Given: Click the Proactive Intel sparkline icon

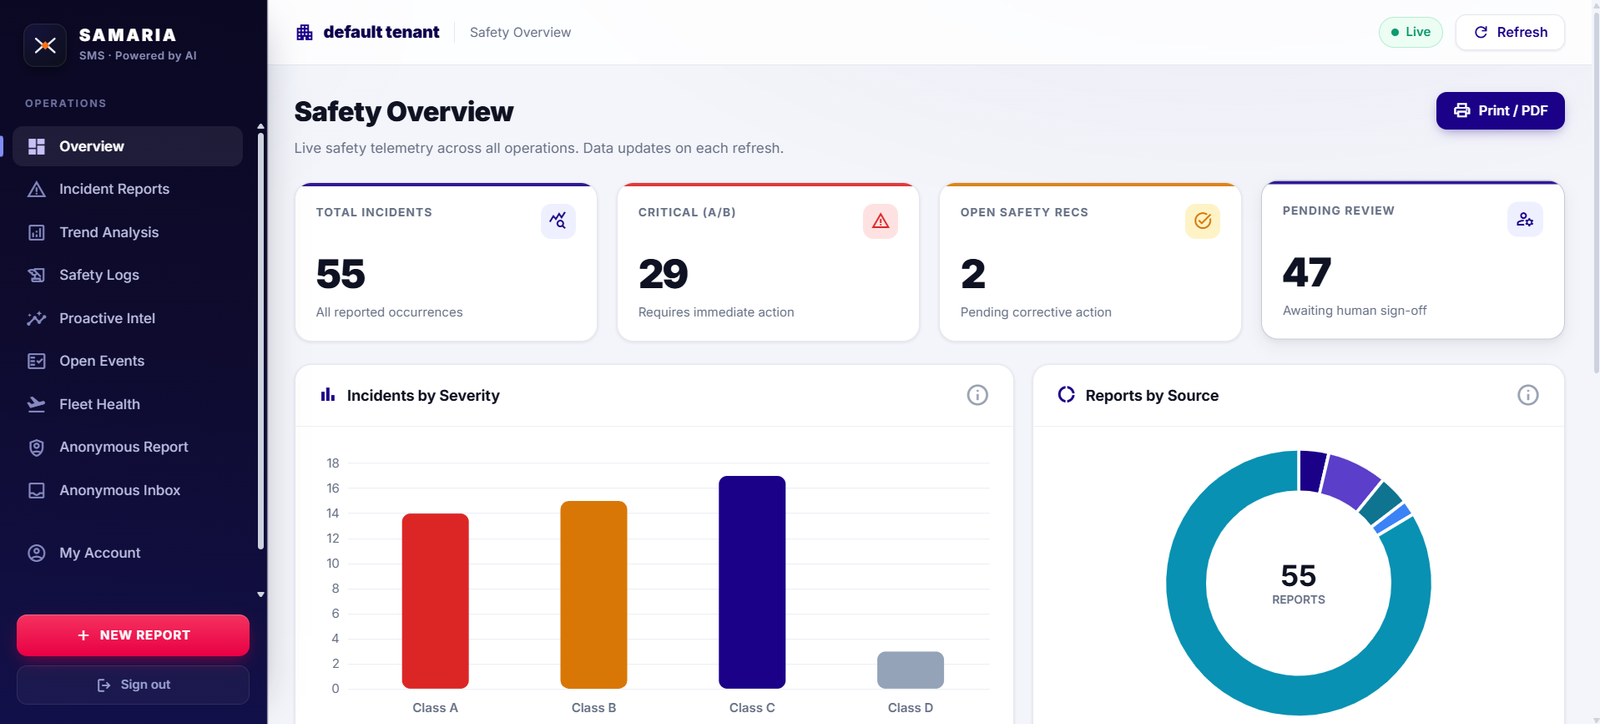Looking at the screenshot, I should [x=37, y=318].
